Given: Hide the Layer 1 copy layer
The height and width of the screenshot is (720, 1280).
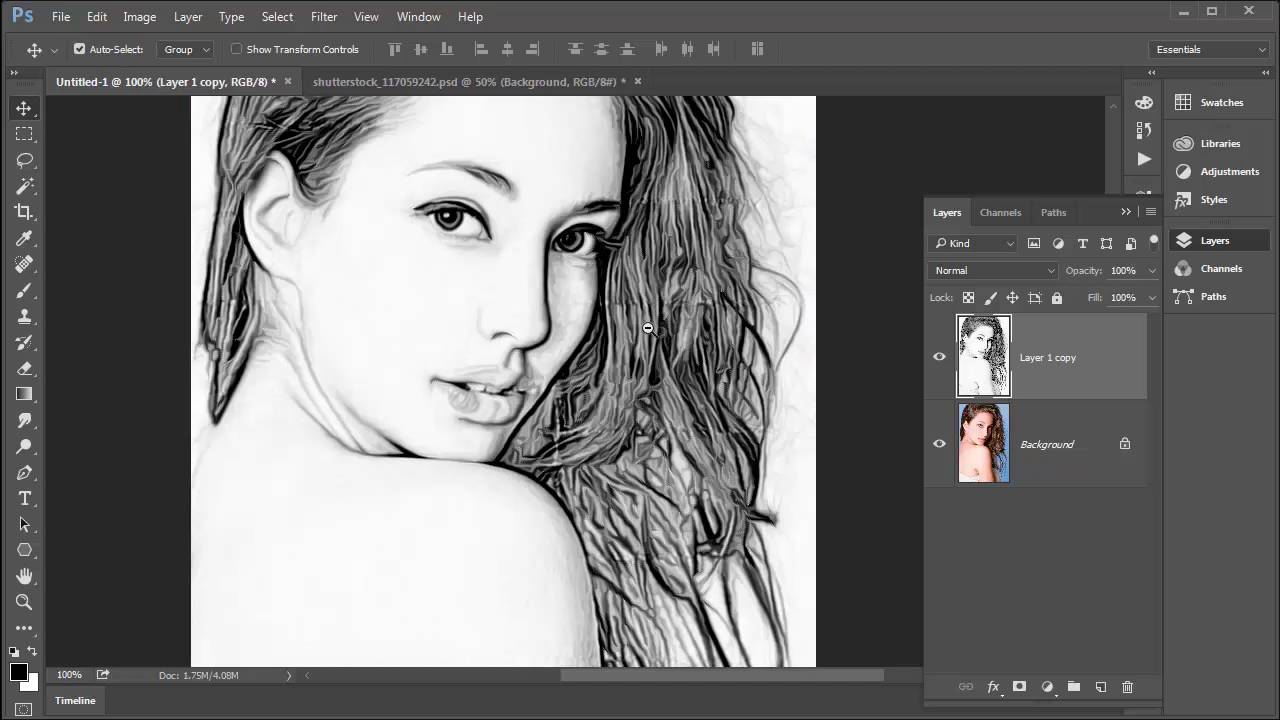Looking at the screenshot, I should point(939,357).
